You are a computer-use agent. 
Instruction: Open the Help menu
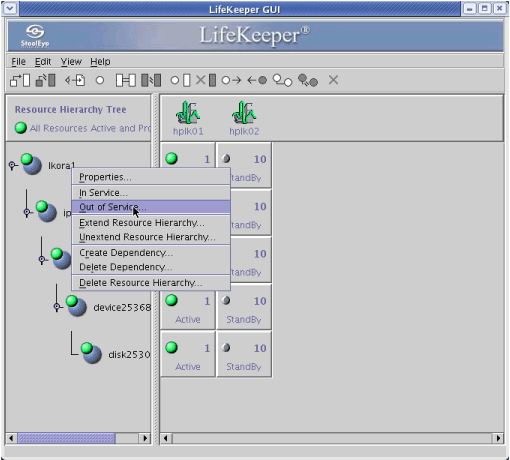click(x=100, y=62)
